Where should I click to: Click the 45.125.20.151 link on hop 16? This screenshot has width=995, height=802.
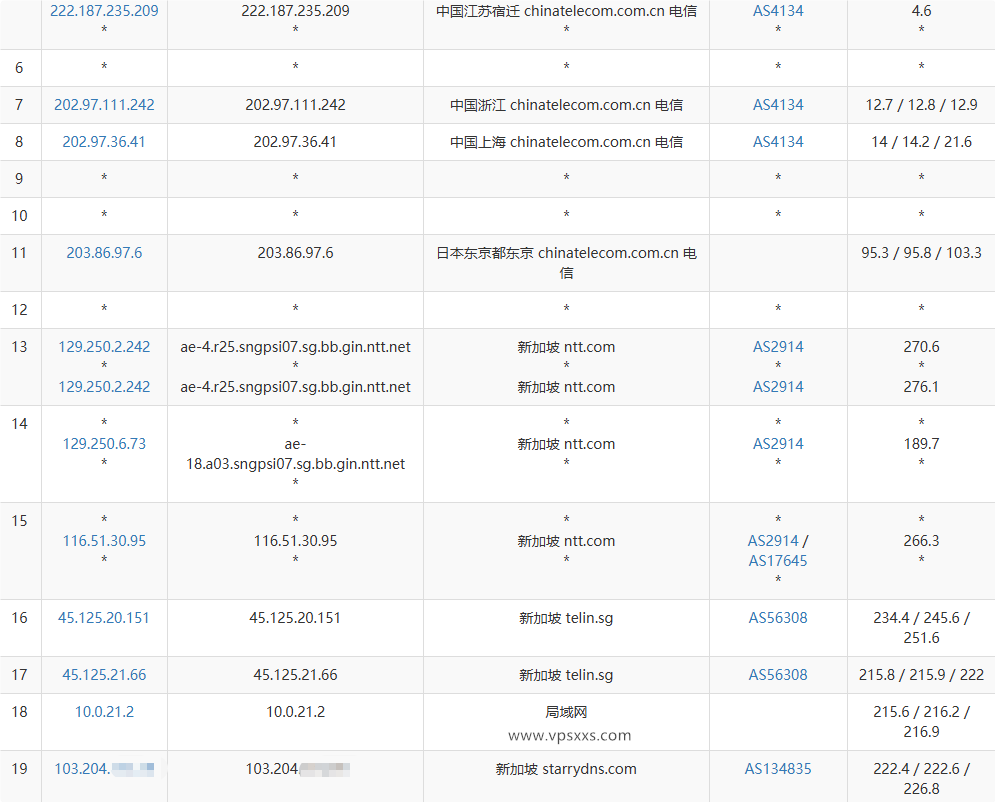click(x=103, y=617)
